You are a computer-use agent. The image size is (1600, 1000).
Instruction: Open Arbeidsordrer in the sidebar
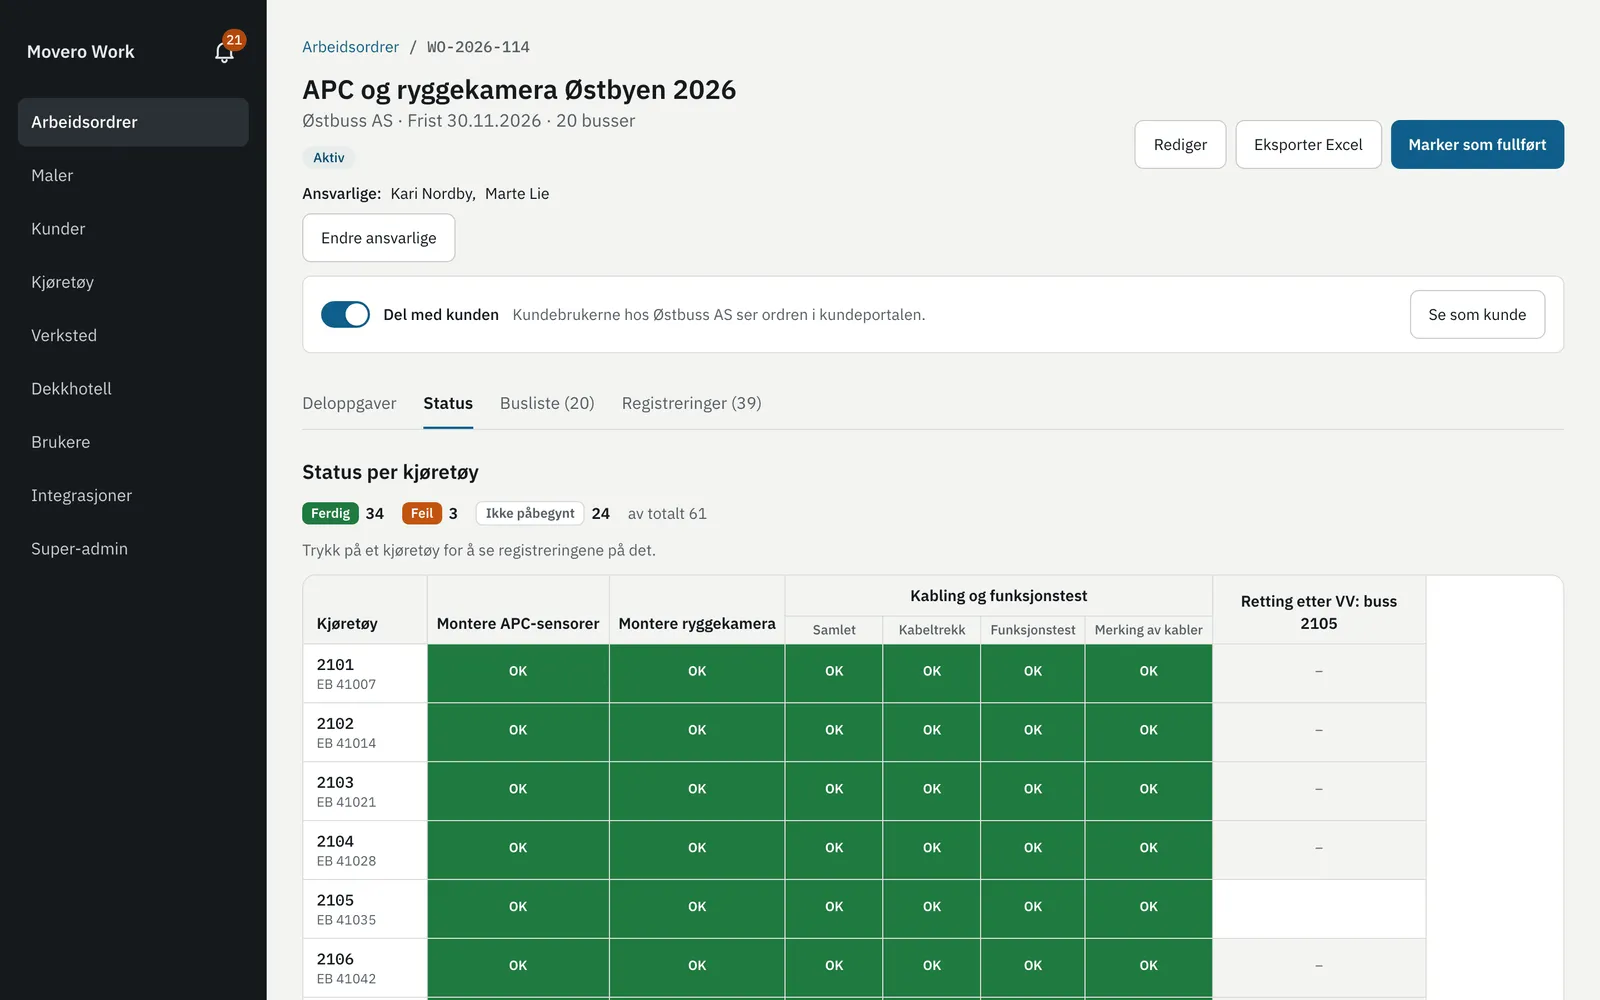[x=133, y=122]
